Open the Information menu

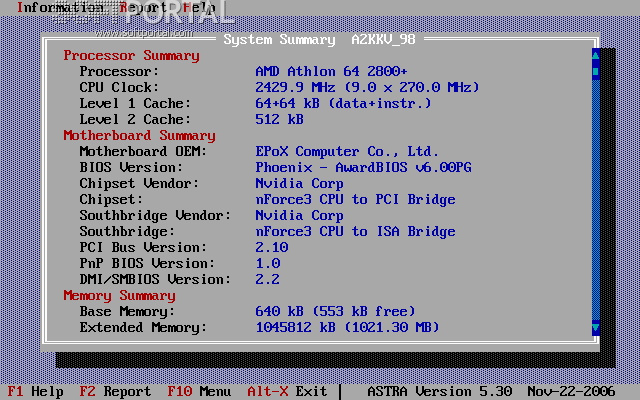coord(60,7)
